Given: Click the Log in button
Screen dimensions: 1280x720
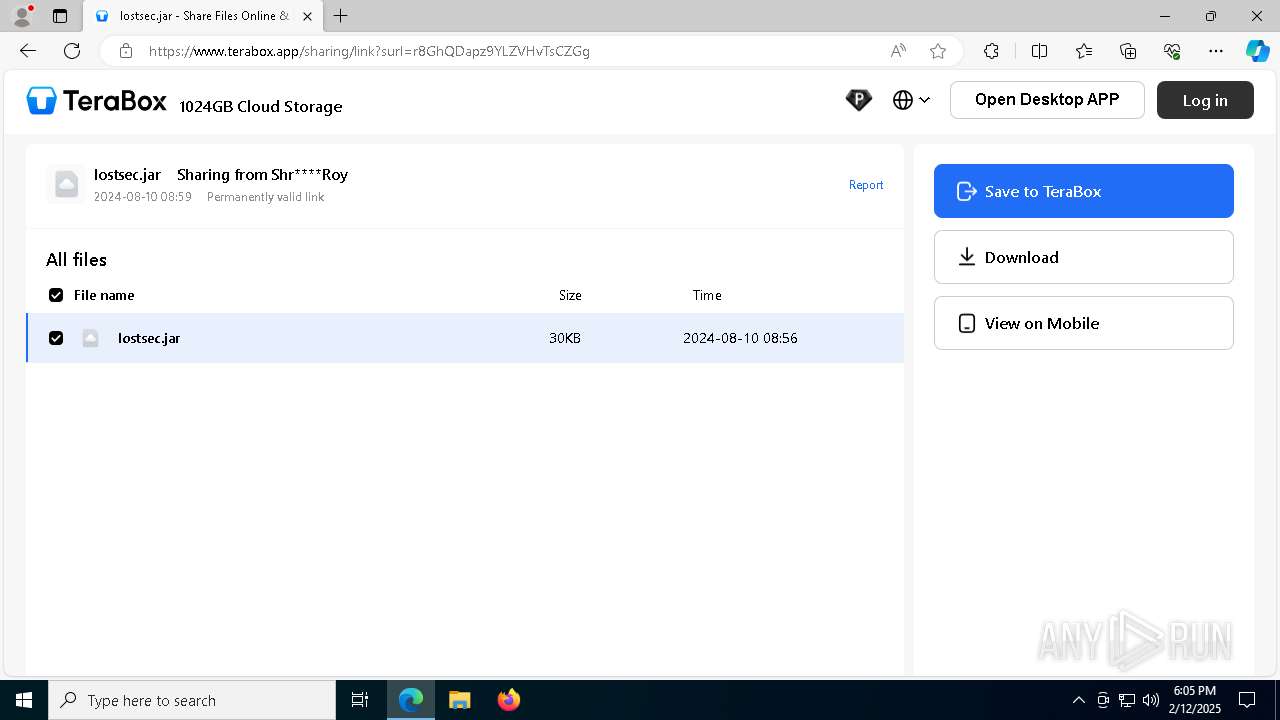Looking at the screenshot, I should (x=1205, y=100).
